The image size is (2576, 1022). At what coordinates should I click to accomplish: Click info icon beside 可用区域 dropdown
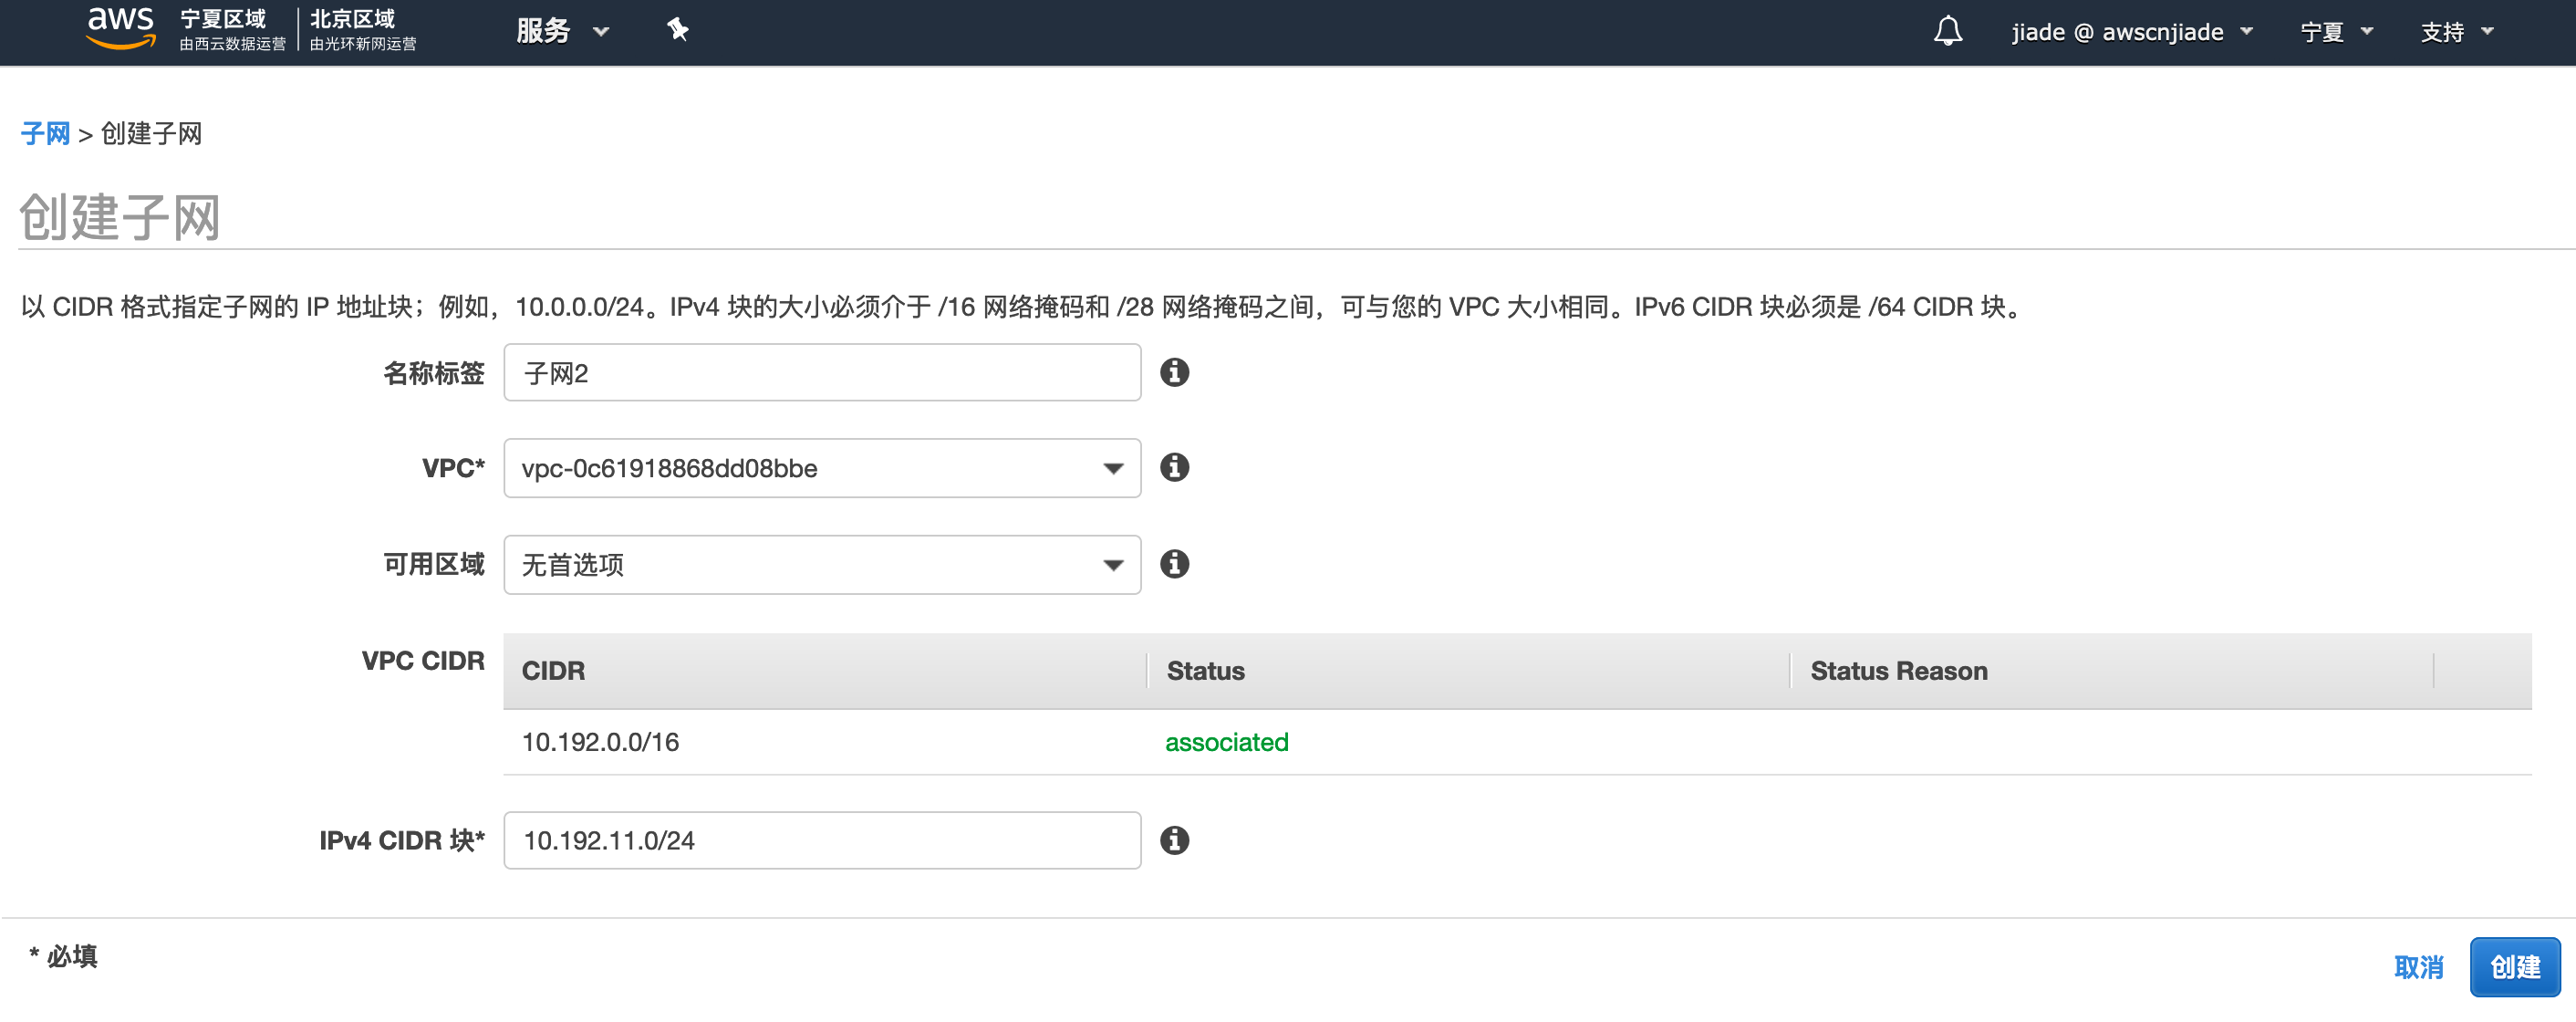pos(1174,564)
